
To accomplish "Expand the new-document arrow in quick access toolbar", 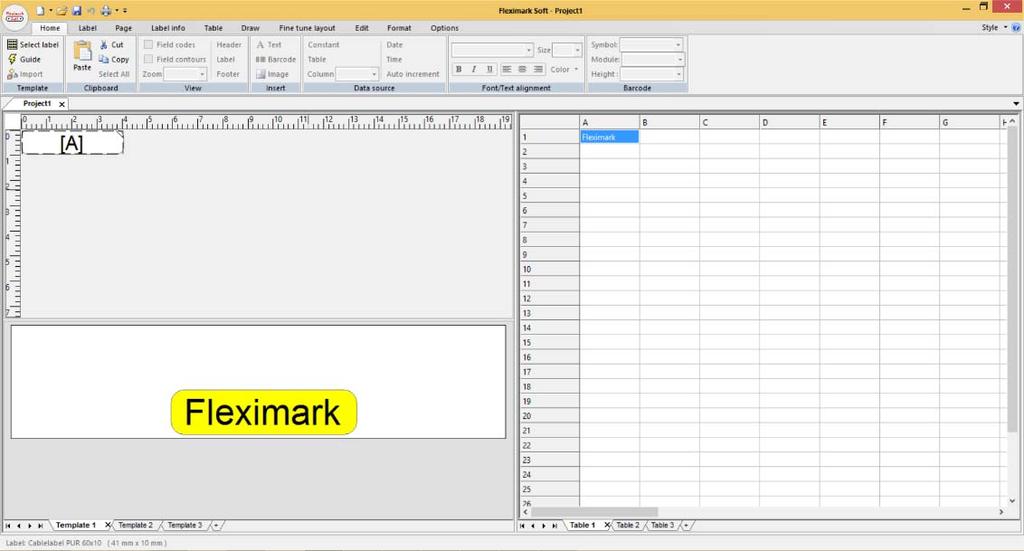I will click(x=51, y=10).
